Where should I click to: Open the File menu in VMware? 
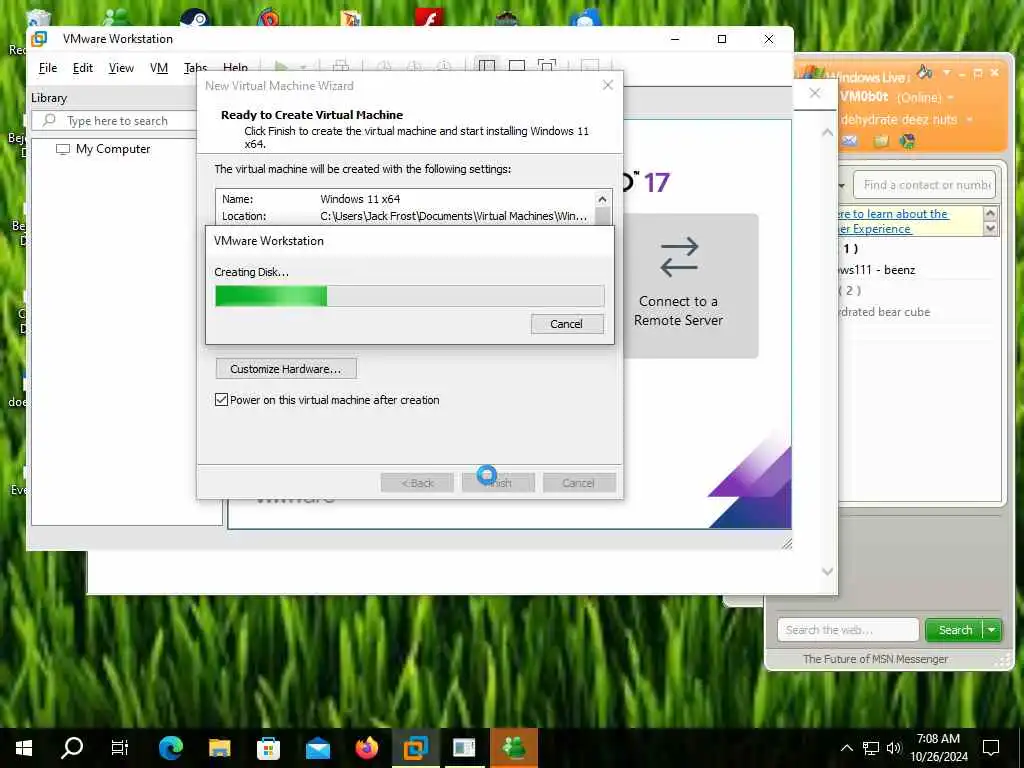[48, 68]
